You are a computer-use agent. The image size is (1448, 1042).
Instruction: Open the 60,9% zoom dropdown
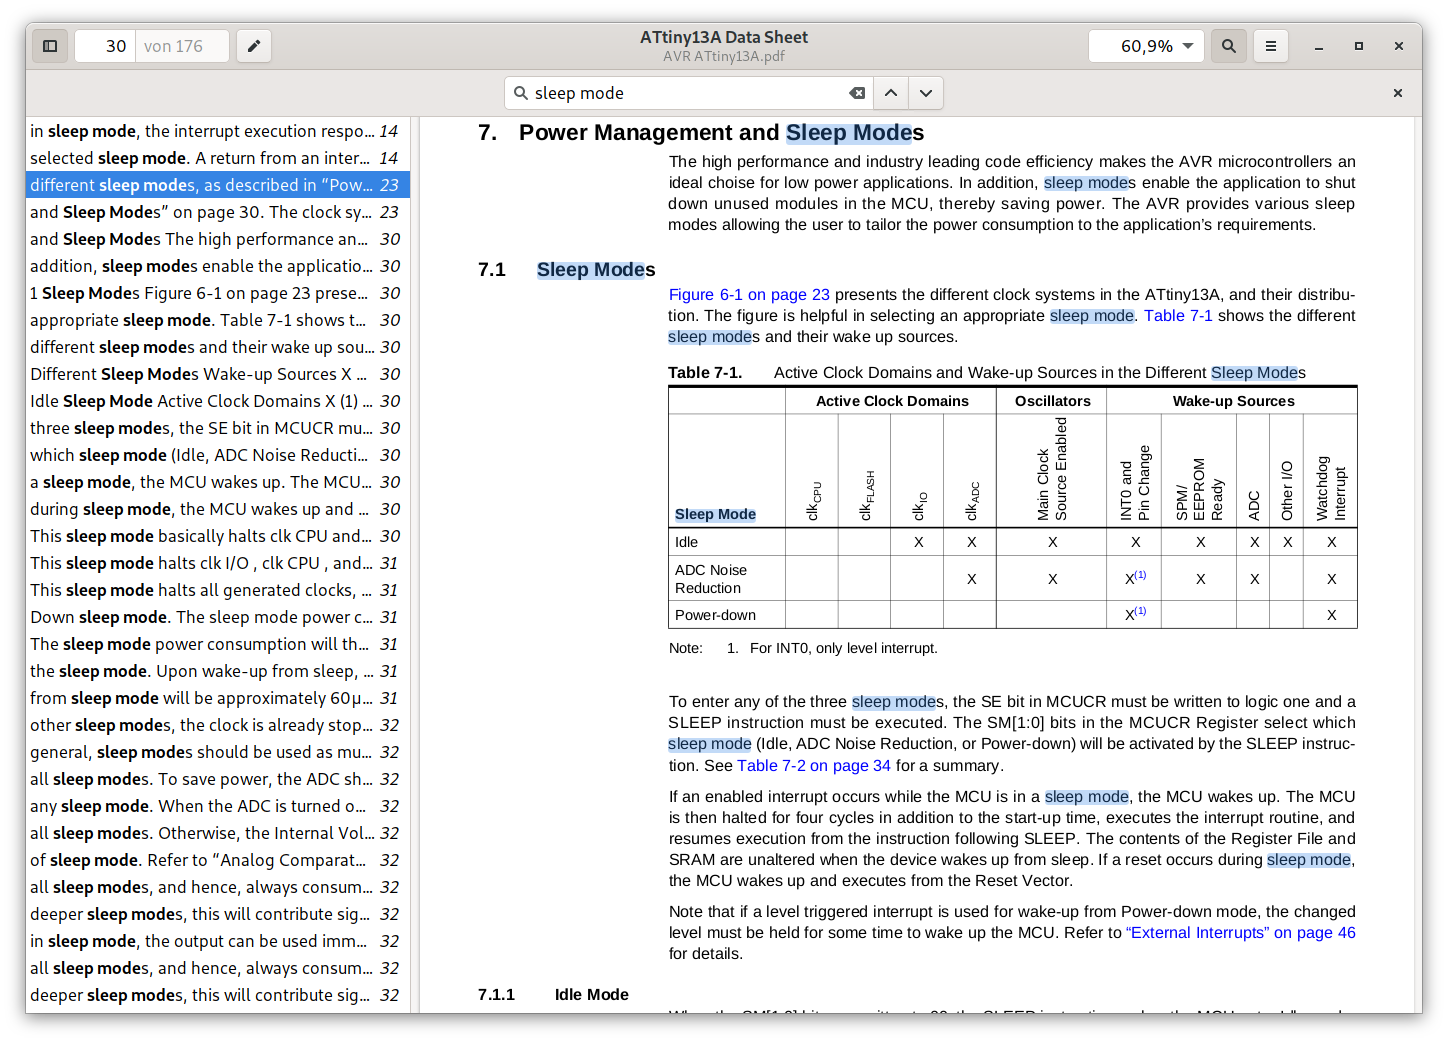click(x=1146, y=46)
